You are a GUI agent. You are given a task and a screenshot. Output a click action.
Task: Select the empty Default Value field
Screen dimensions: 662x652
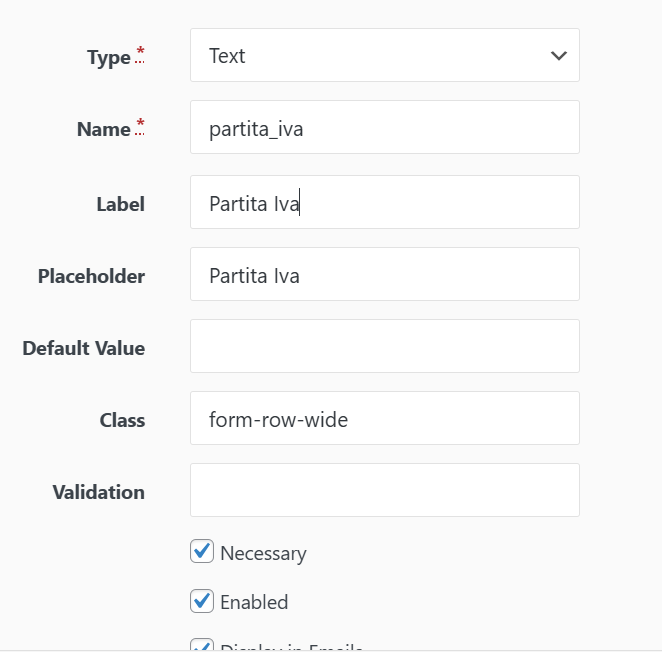384,347
